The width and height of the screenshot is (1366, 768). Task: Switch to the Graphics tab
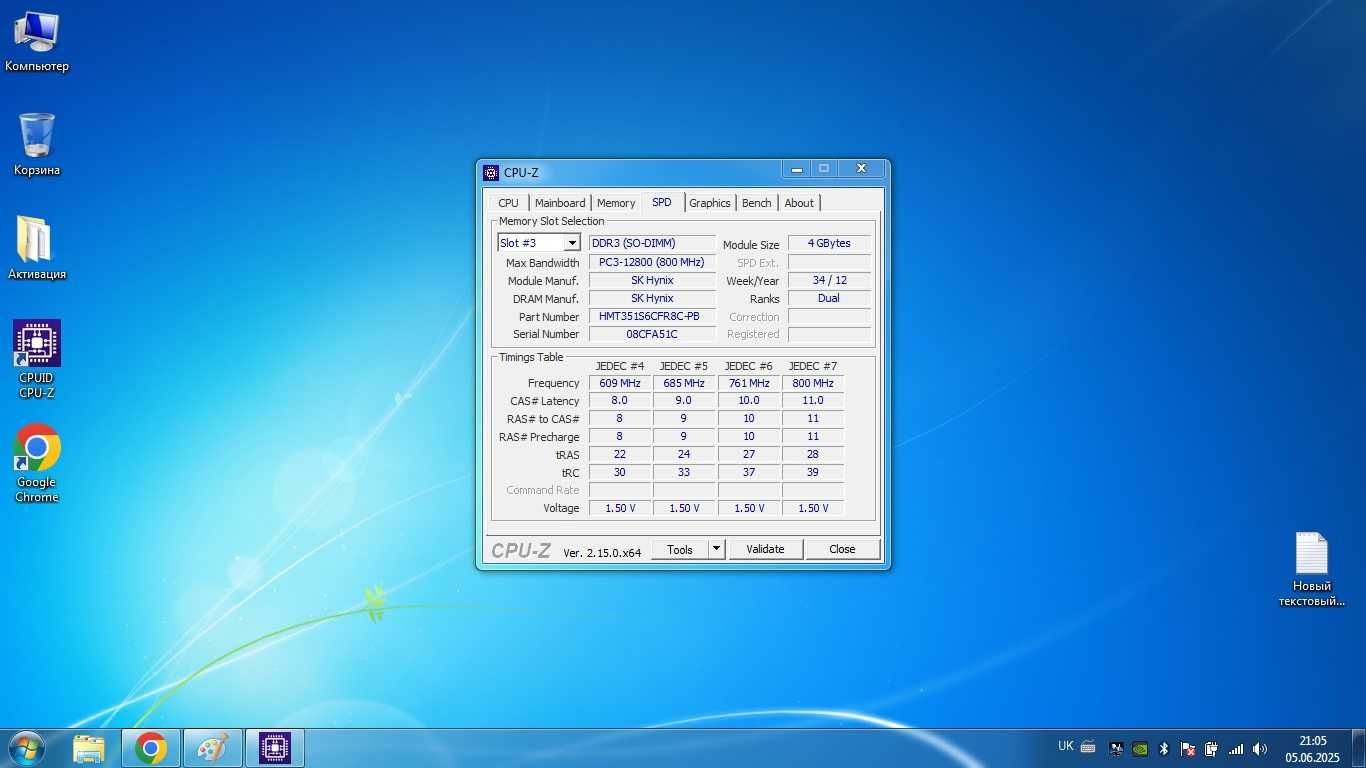pos(710,203)
